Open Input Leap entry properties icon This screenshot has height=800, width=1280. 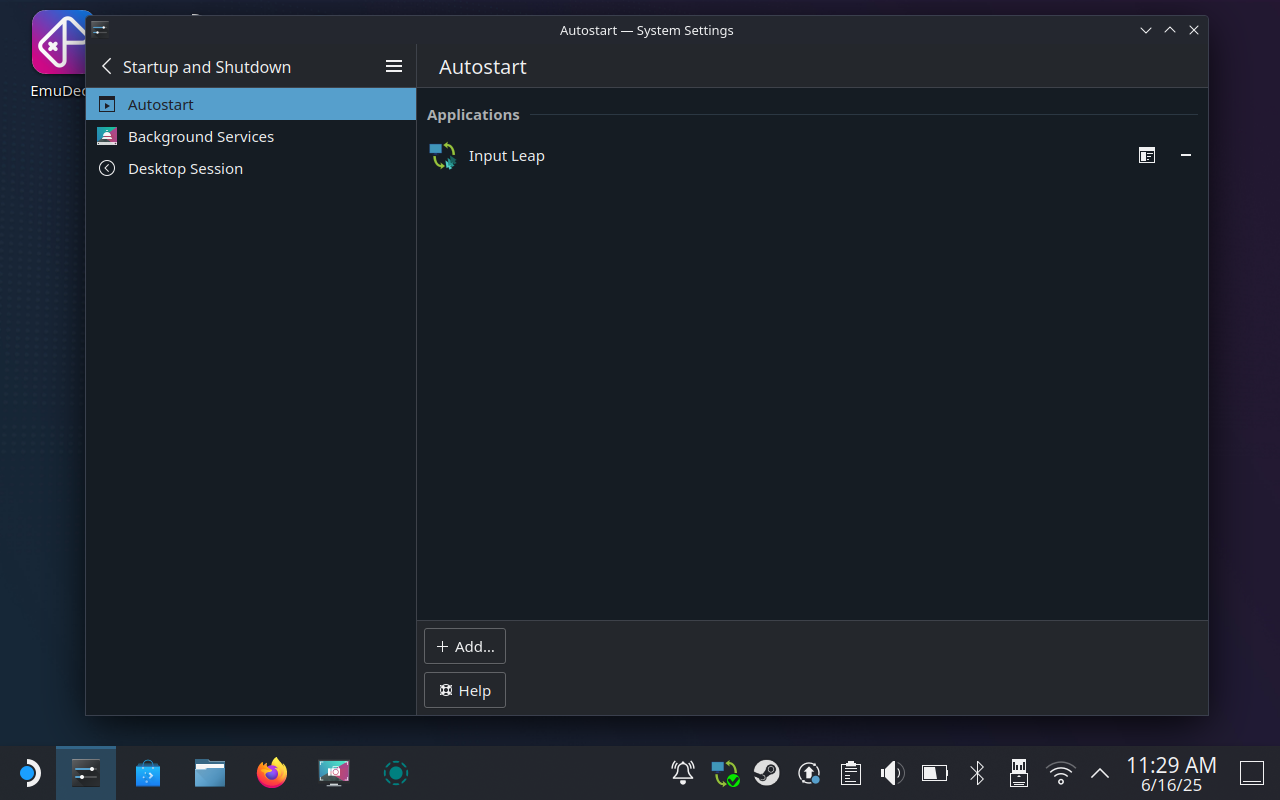point(1146,156)
